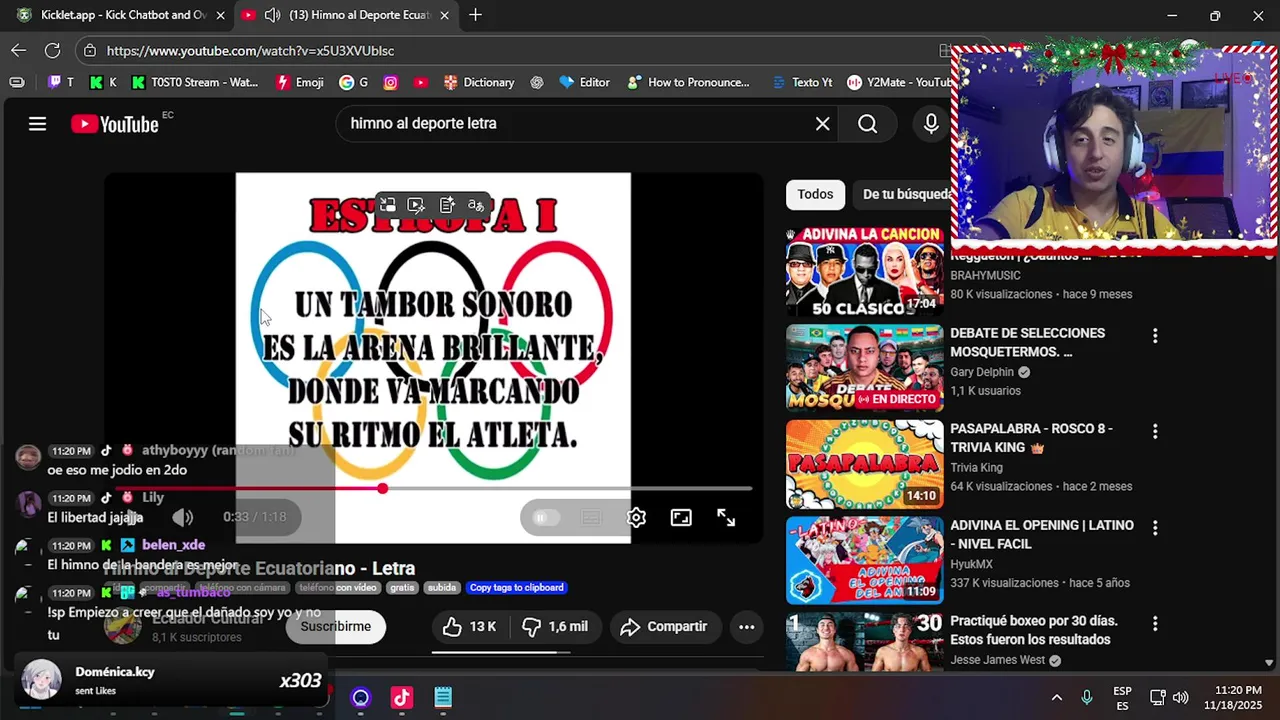Mute the video with the volume icon
This screenshot has height=720, width=1280.
(x=182, y=517)
